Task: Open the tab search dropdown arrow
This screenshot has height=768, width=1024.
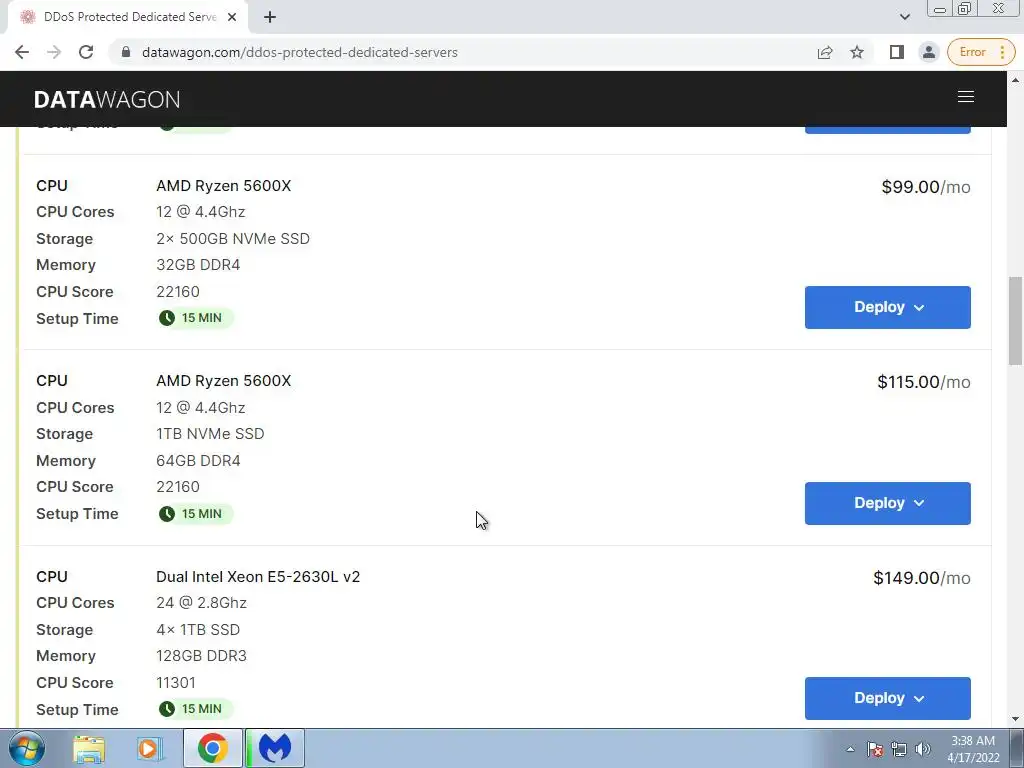Action: (x=904, y=17)
